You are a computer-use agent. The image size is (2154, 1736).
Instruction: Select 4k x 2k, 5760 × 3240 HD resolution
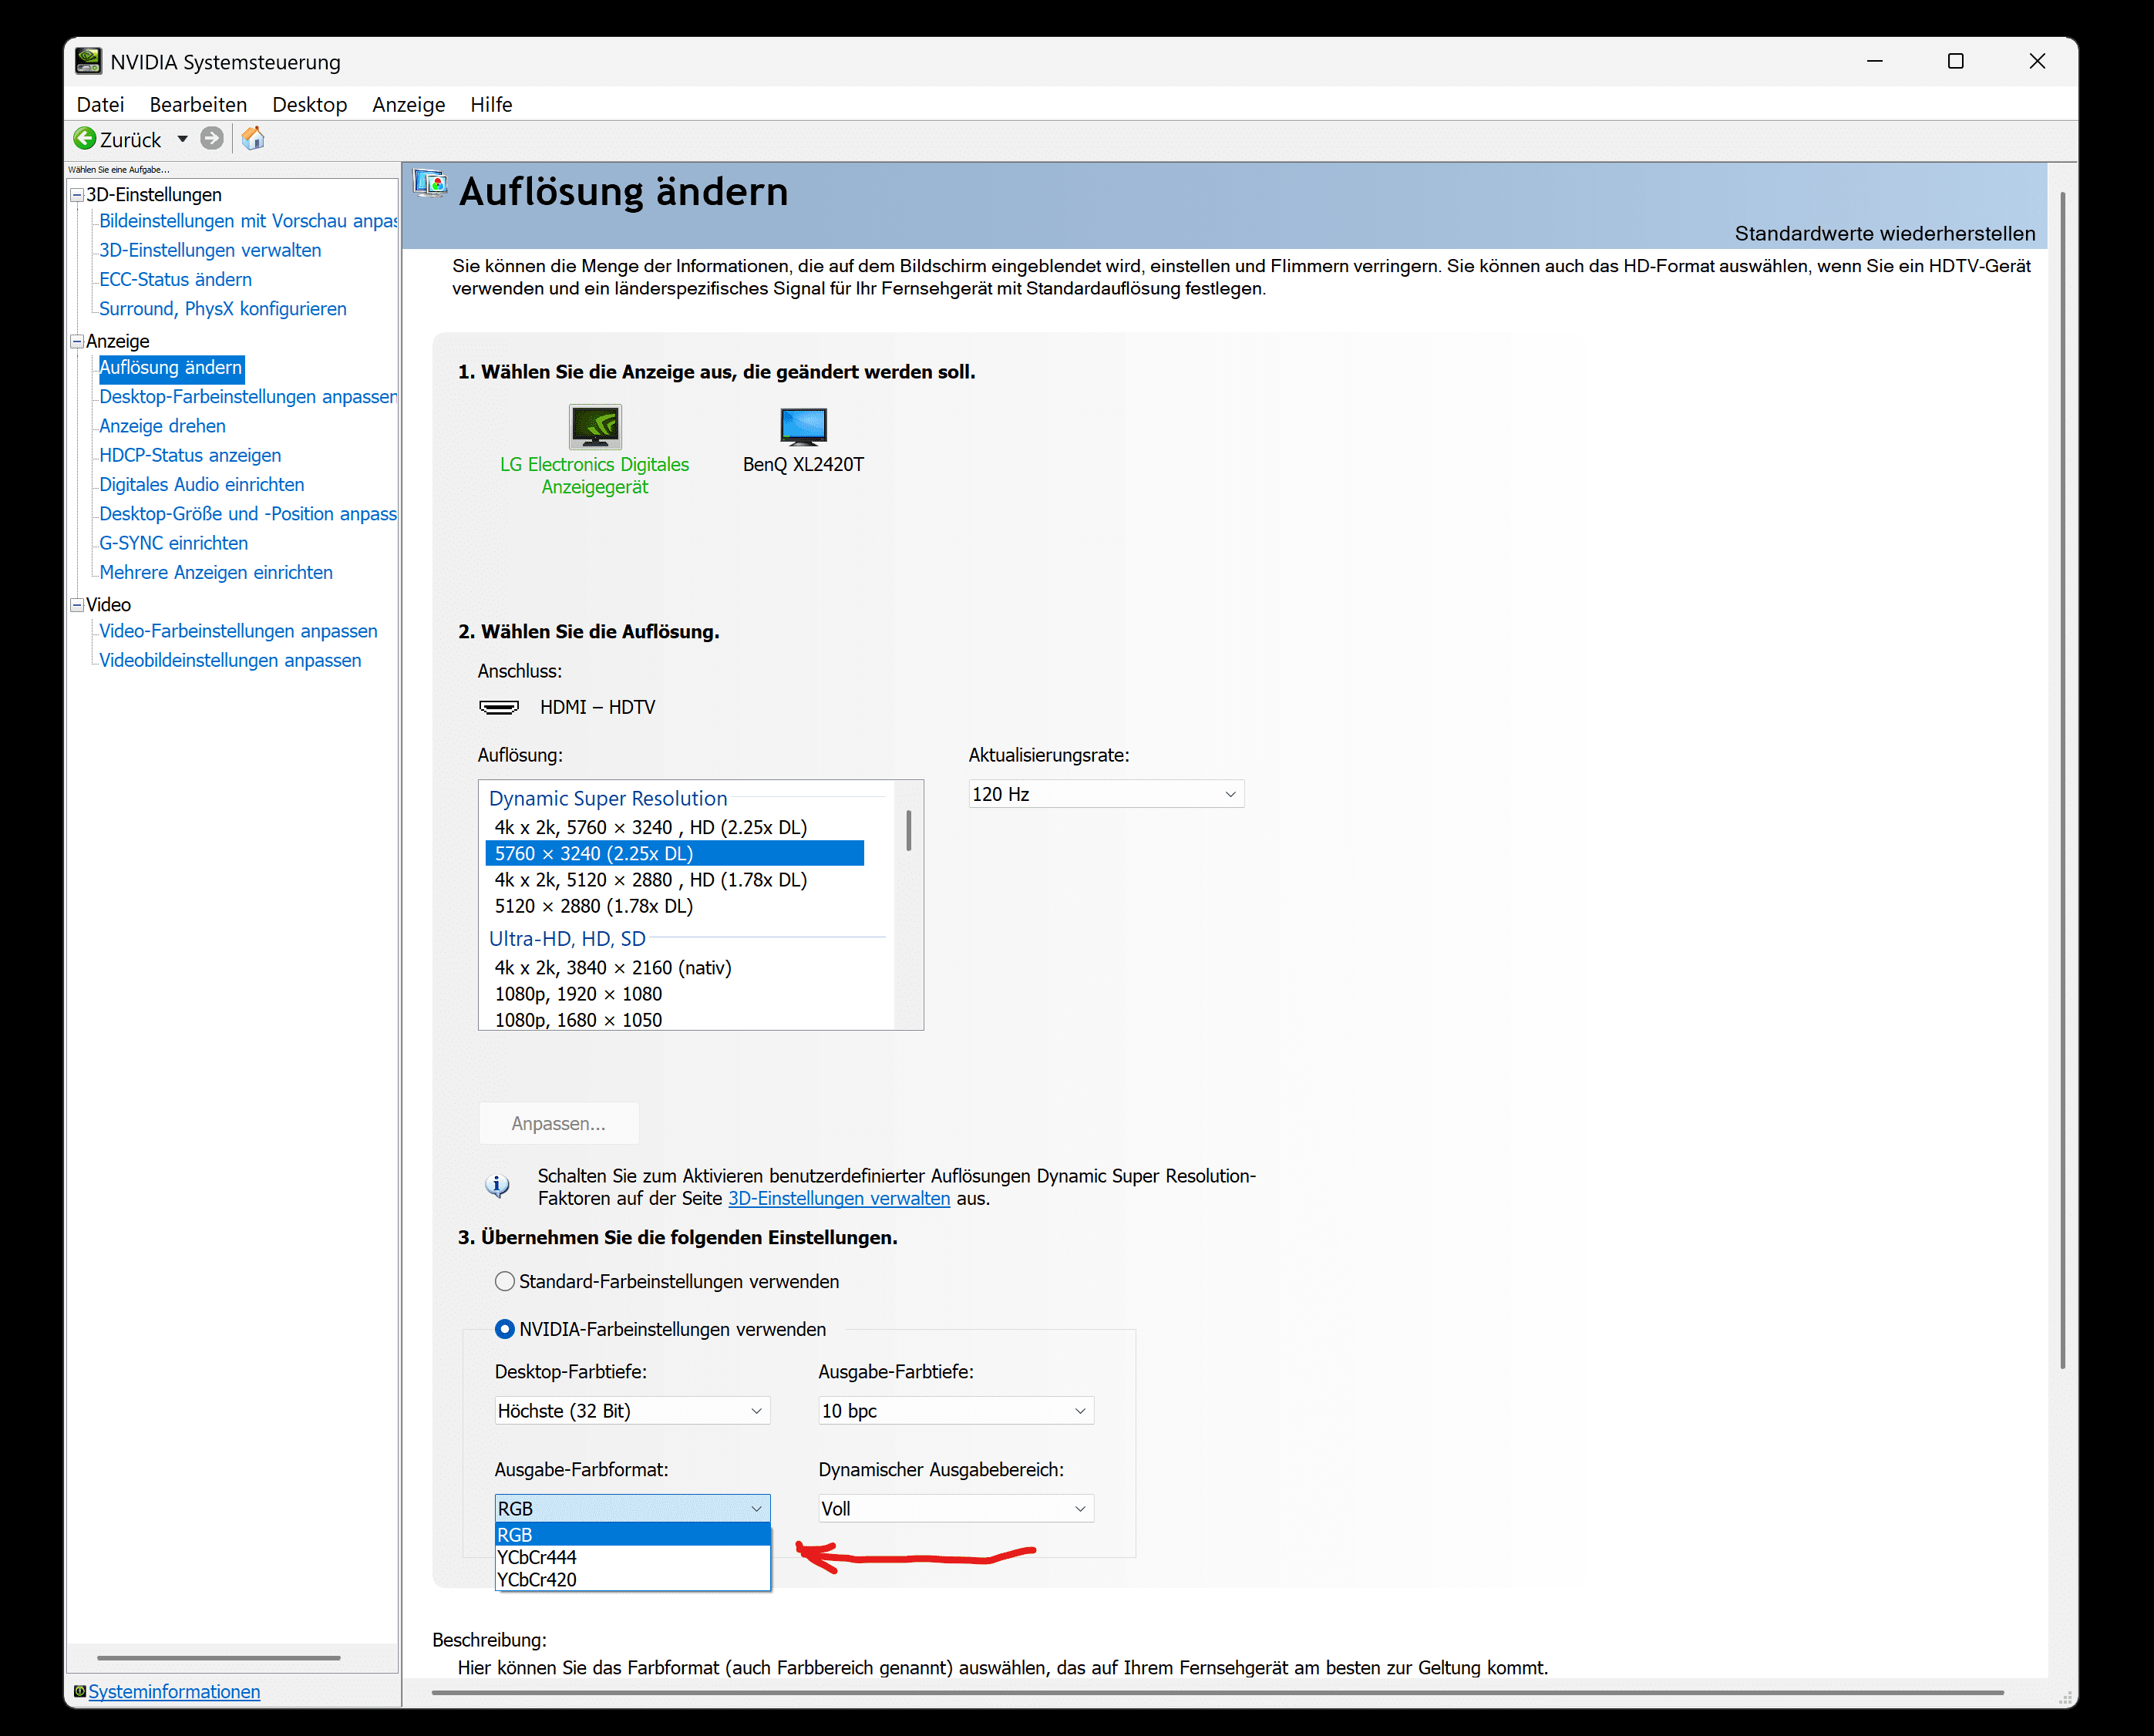[675, 827]
